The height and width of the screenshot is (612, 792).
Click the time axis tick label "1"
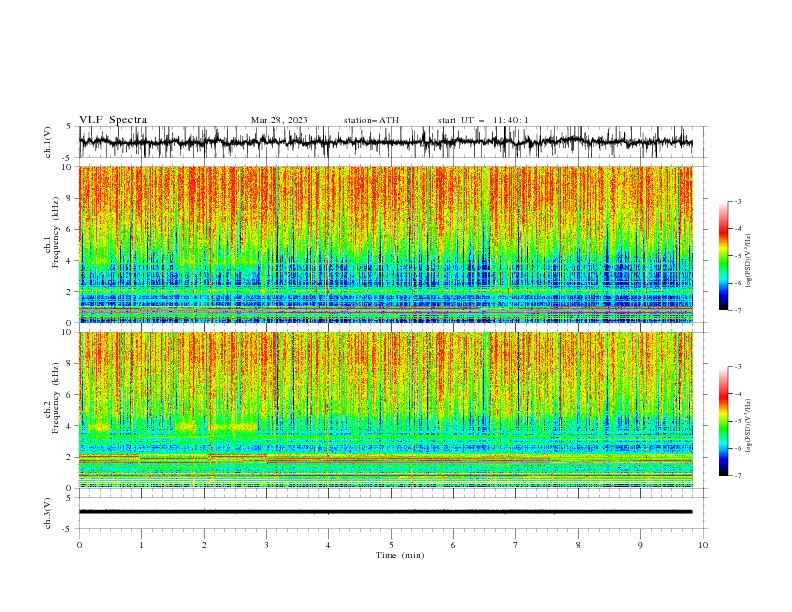(x=141, y=545)
